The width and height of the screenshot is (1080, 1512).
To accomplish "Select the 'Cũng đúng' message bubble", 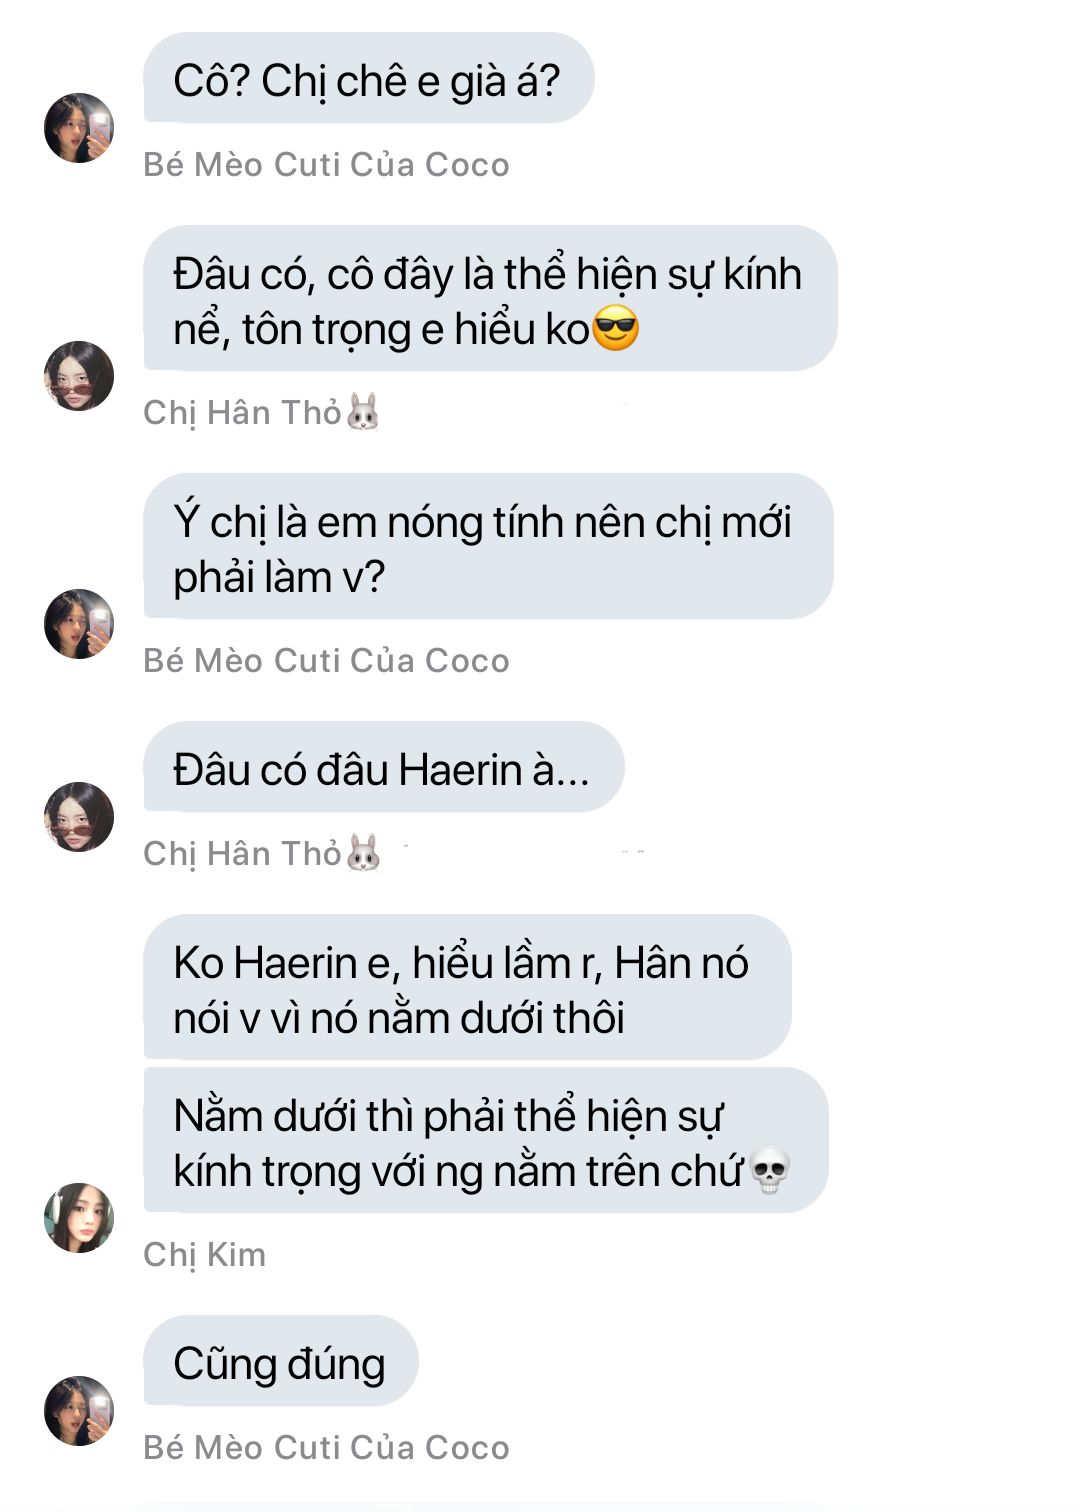I will pyautogui.click(x=281, y=1361).
